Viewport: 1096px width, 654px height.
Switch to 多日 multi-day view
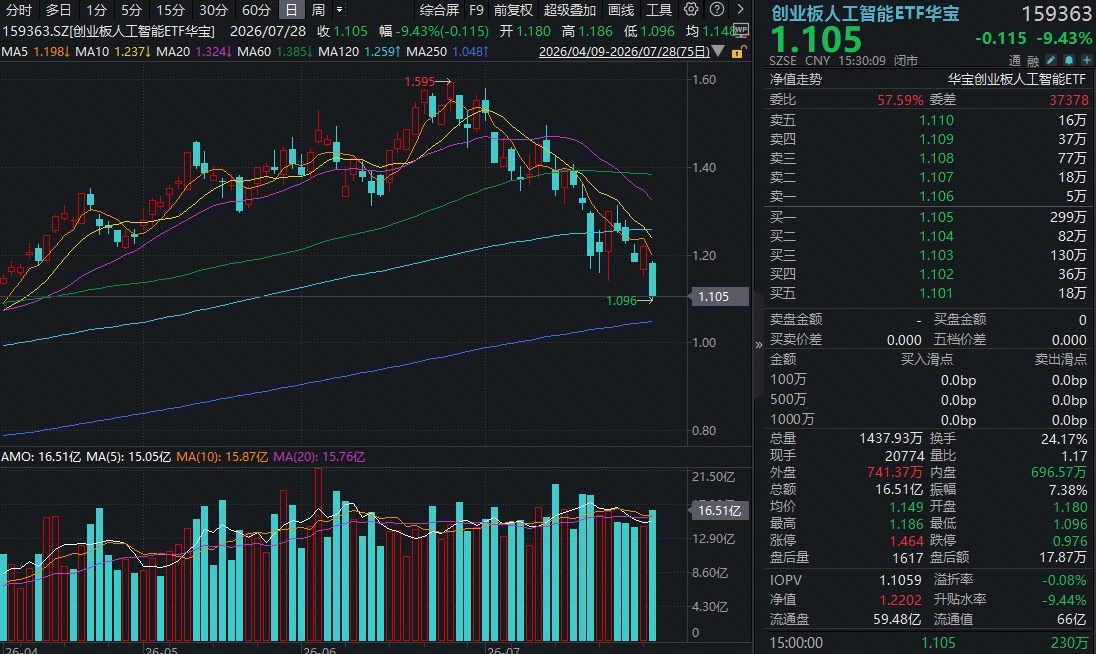point(59,10)
